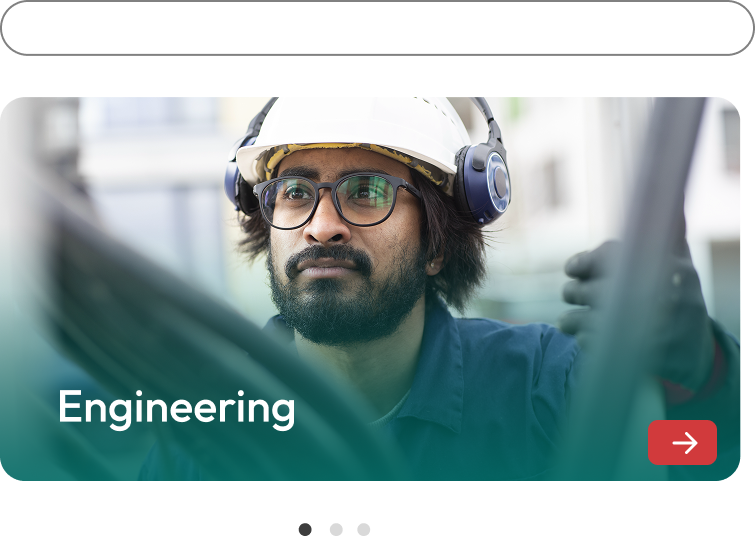Choose the middle grey pagination dot

click(x=336, y=529)
